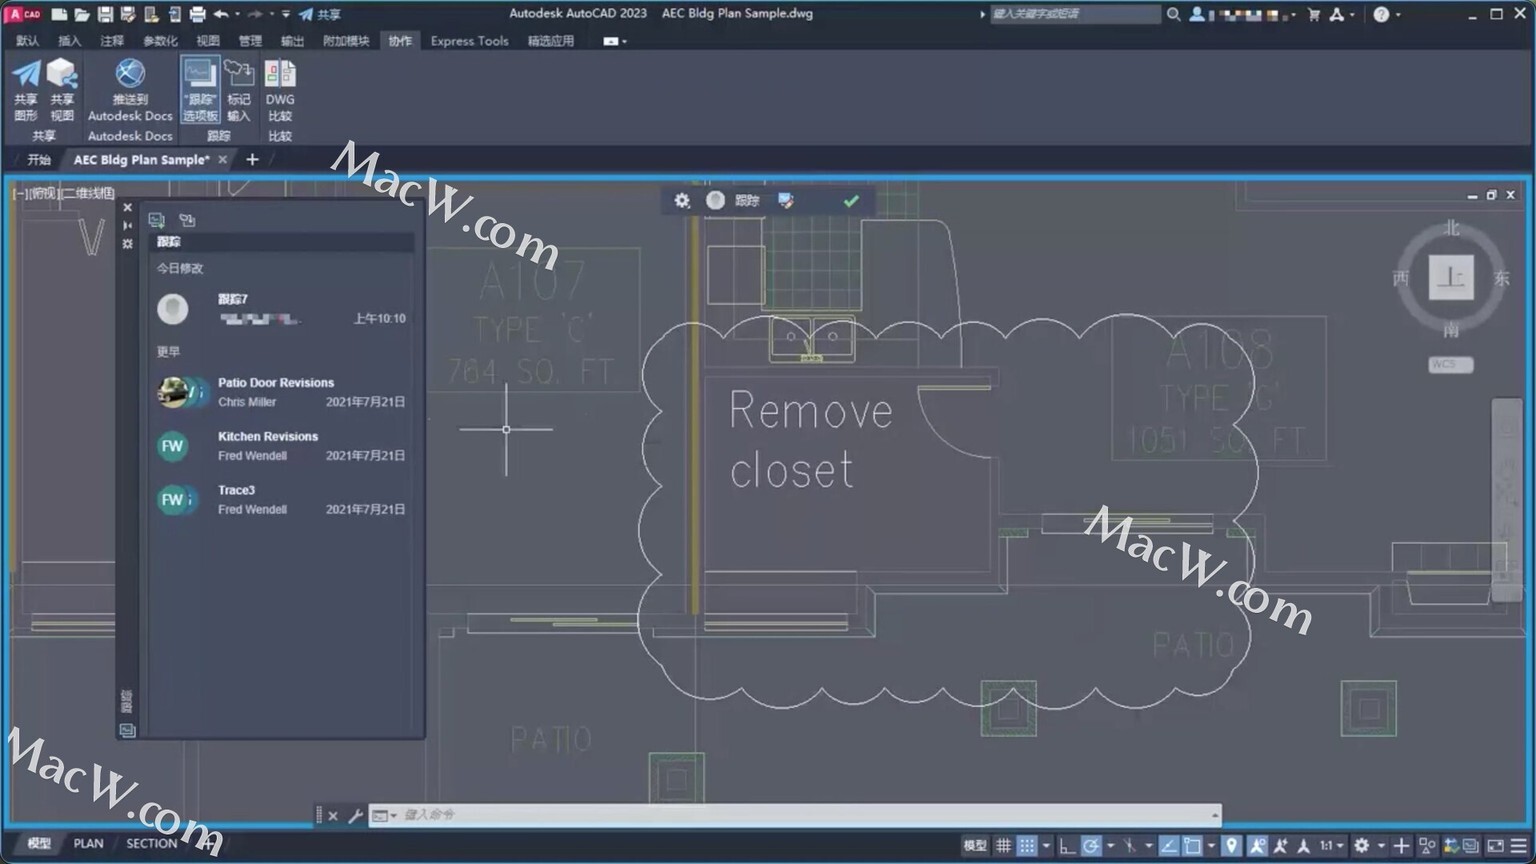This screenshot has height=864, width=1536.
Task: Toggle 2D object snap square icon
Action: (1192, 846)
